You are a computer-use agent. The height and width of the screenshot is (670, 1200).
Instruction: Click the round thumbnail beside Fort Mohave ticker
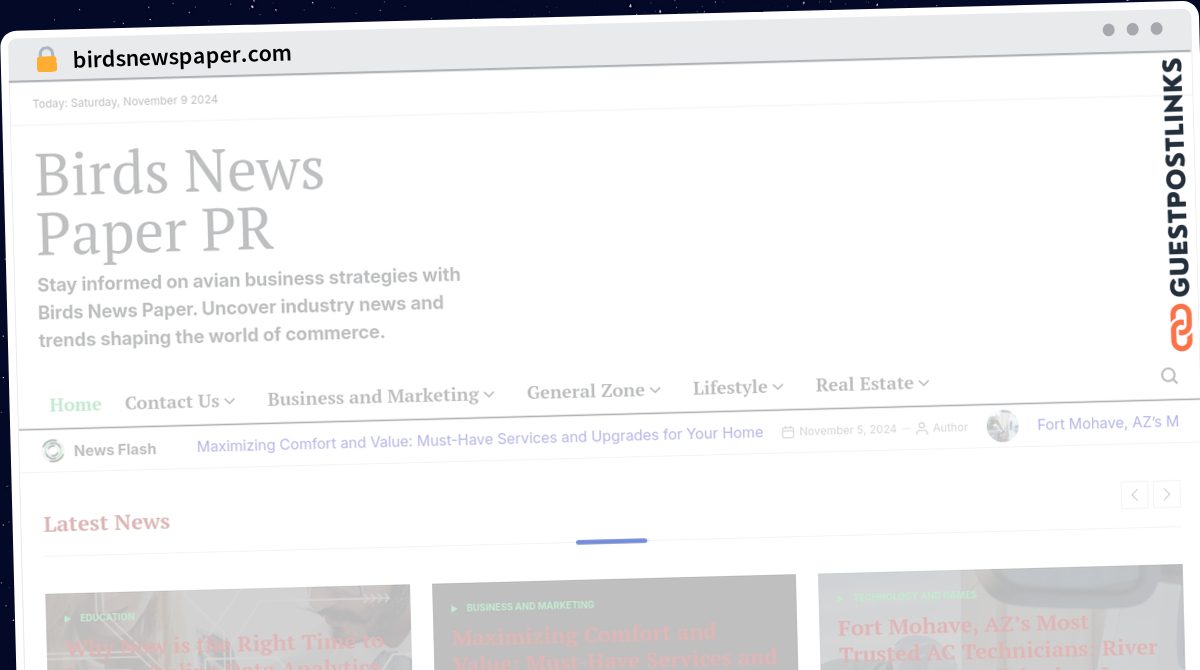pos(1002,425)
